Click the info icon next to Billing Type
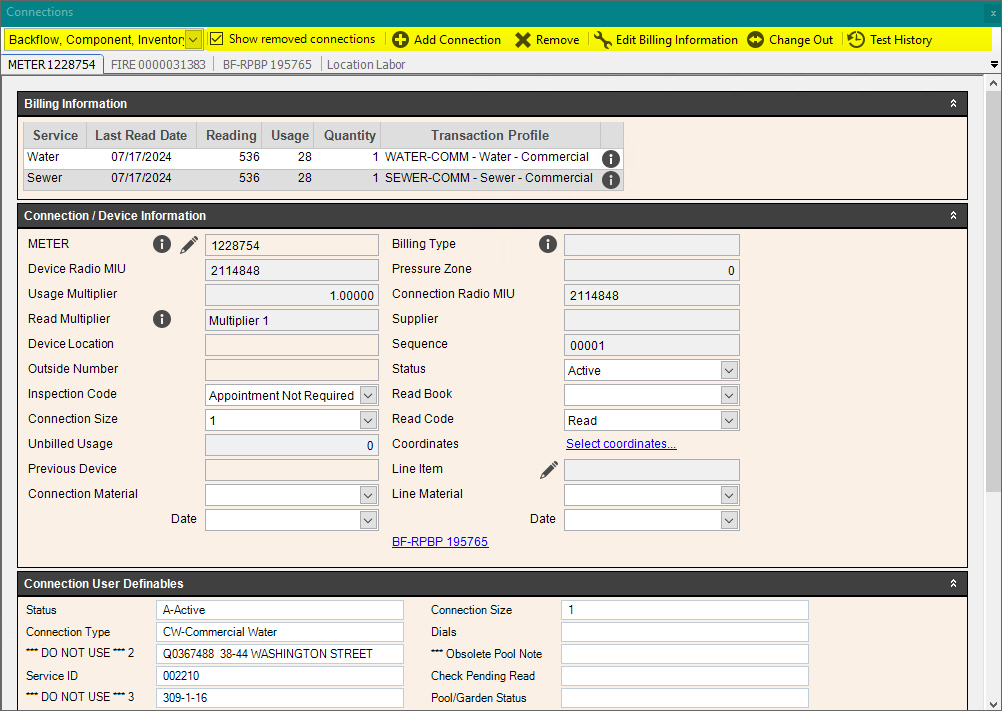 pos(548,244)
